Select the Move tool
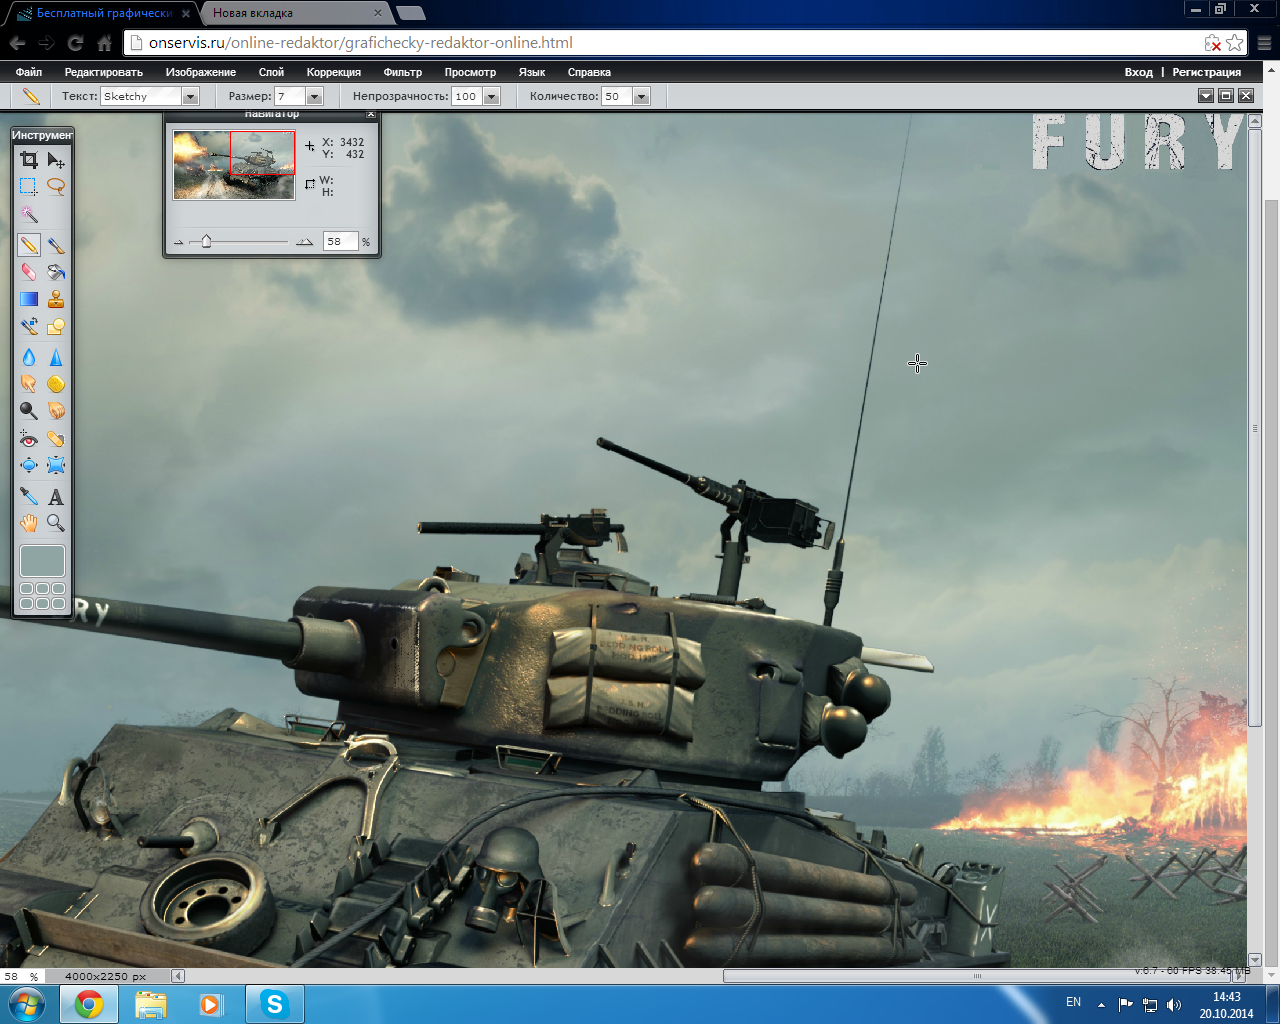1280x1024 pixels. [56, 160]
